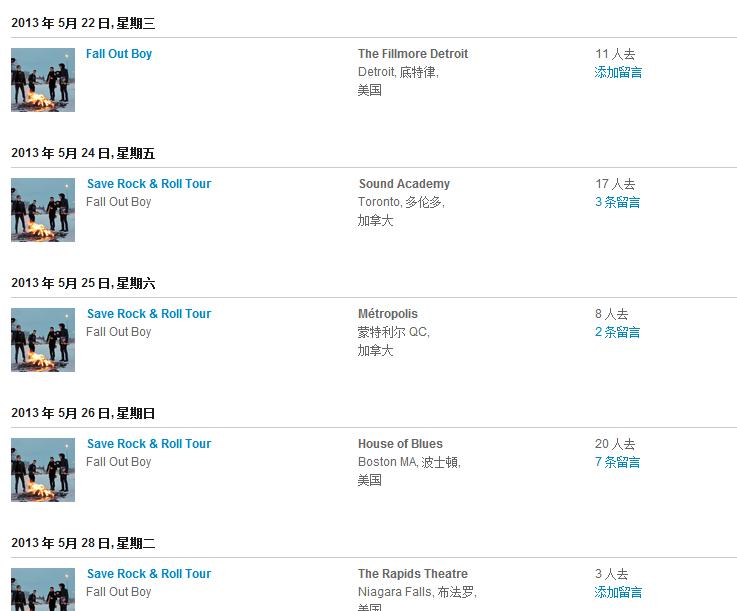Add comment to Fillmore Detroit event
The image size is (737, 611).
pos(618,72)
